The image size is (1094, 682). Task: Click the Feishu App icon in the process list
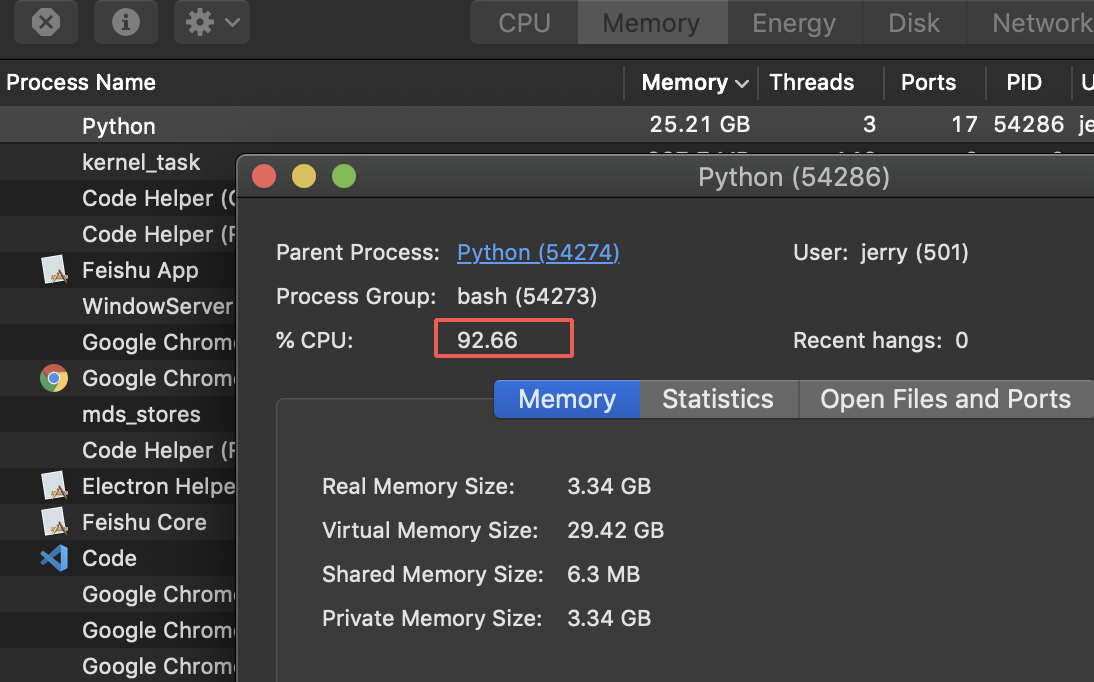click(52, 269)
